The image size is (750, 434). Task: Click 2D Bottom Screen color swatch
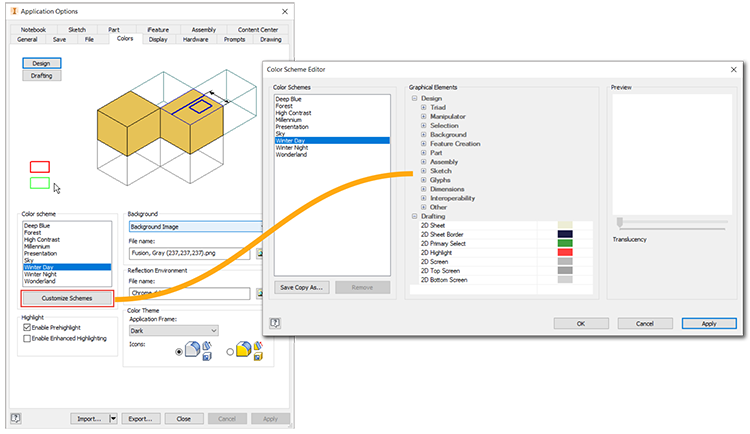point(565,279)
